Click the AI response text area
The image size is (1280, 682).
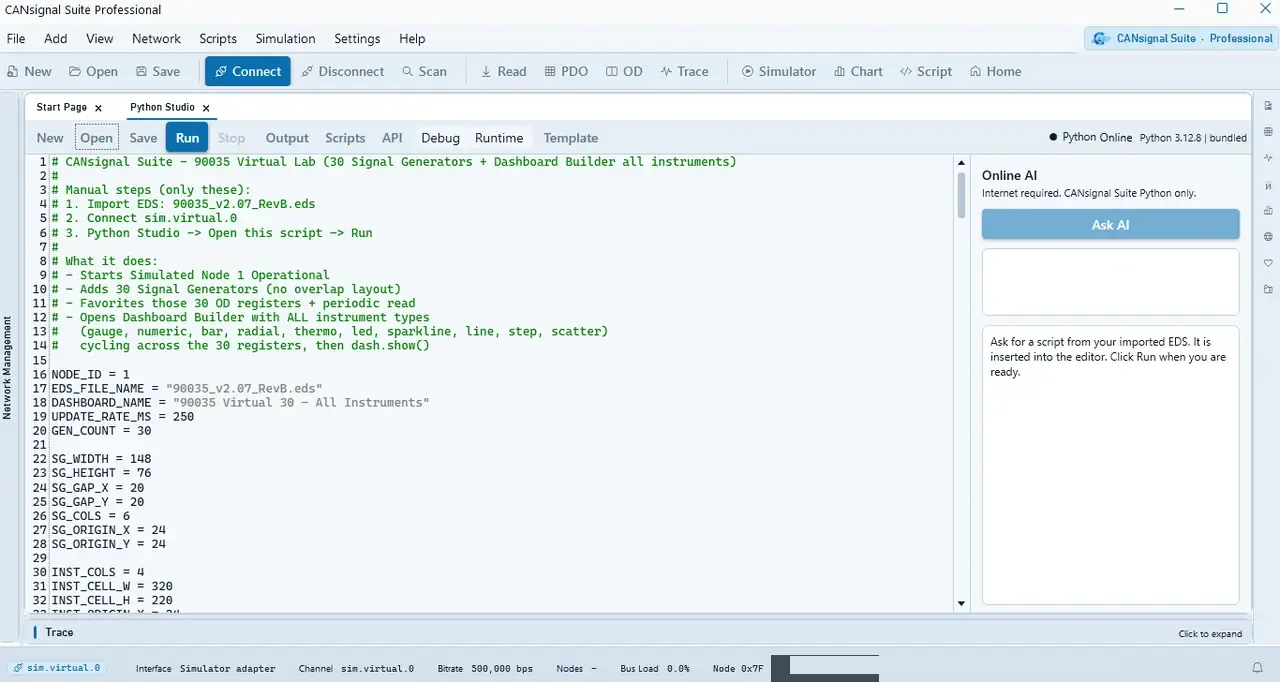click(1110, 464)
